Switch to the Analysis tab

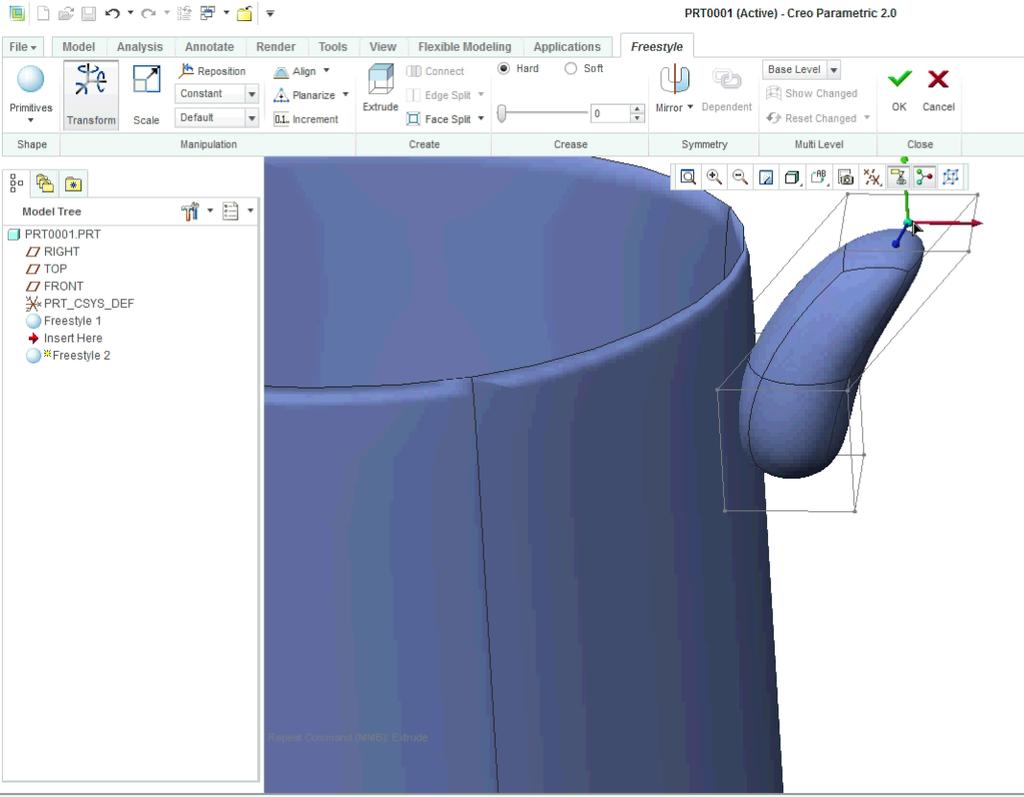click(x=140, y=47)
